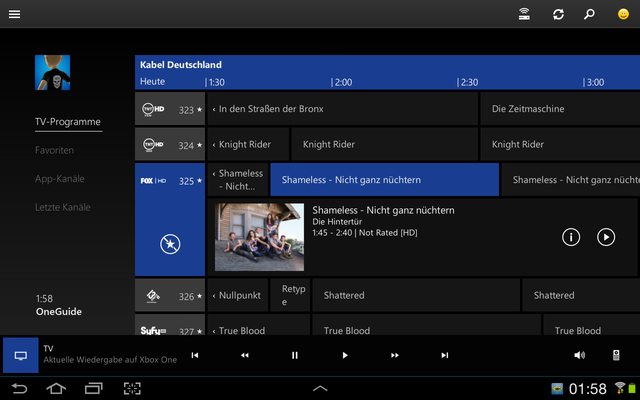Tap the Android home button

coord(56,388)
